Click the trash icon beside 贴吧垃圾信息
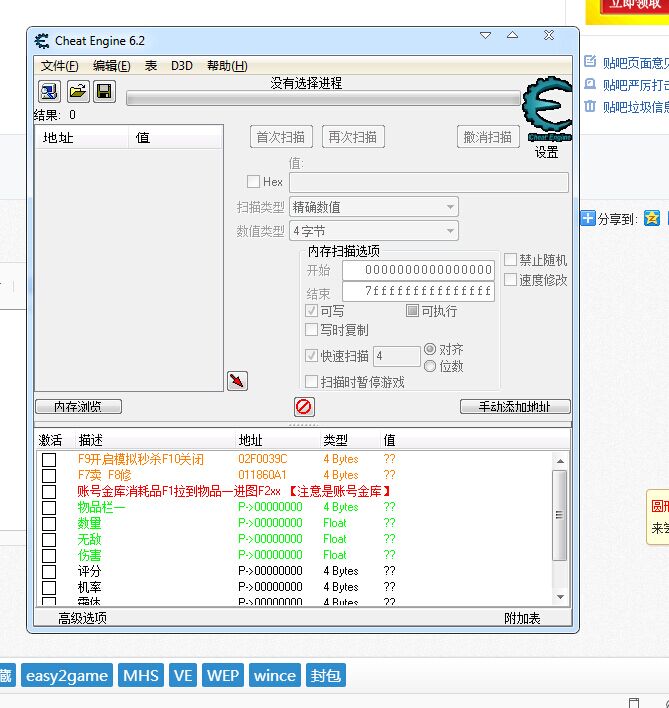The image size is (669, 708). tap(590, 106)
